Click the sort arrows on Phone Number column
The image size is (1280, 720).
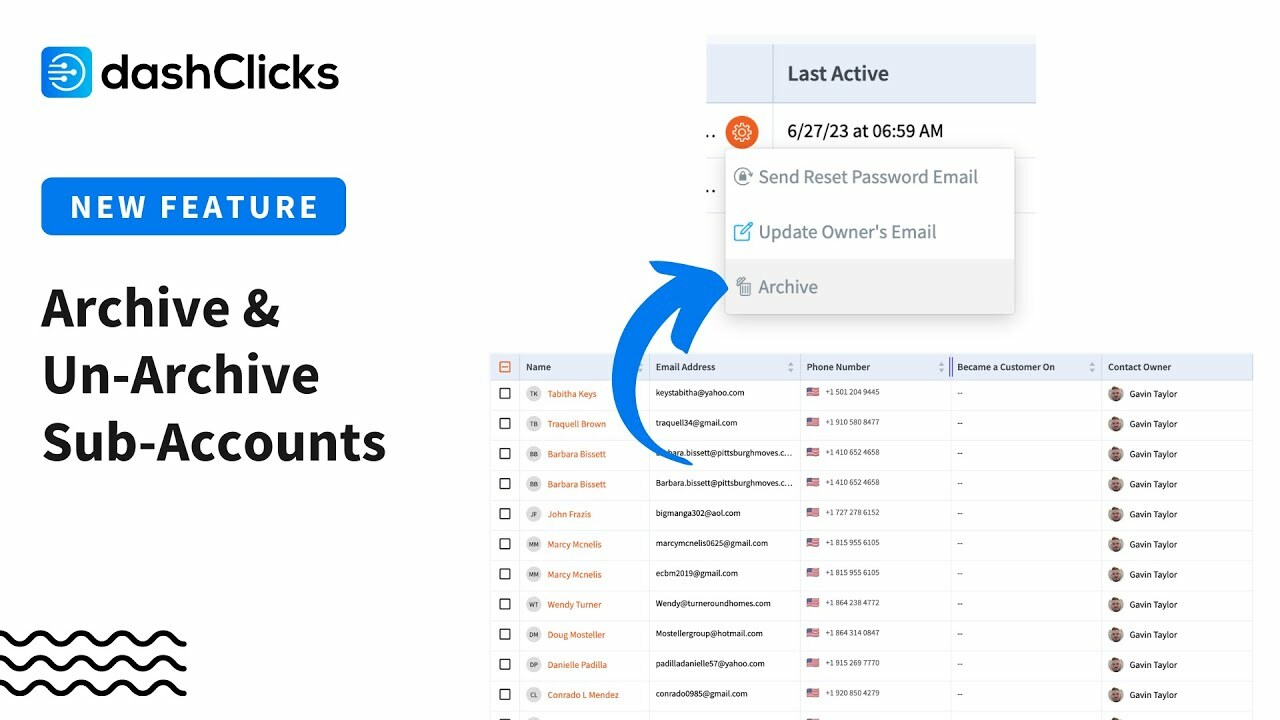[x=940, y=367]
